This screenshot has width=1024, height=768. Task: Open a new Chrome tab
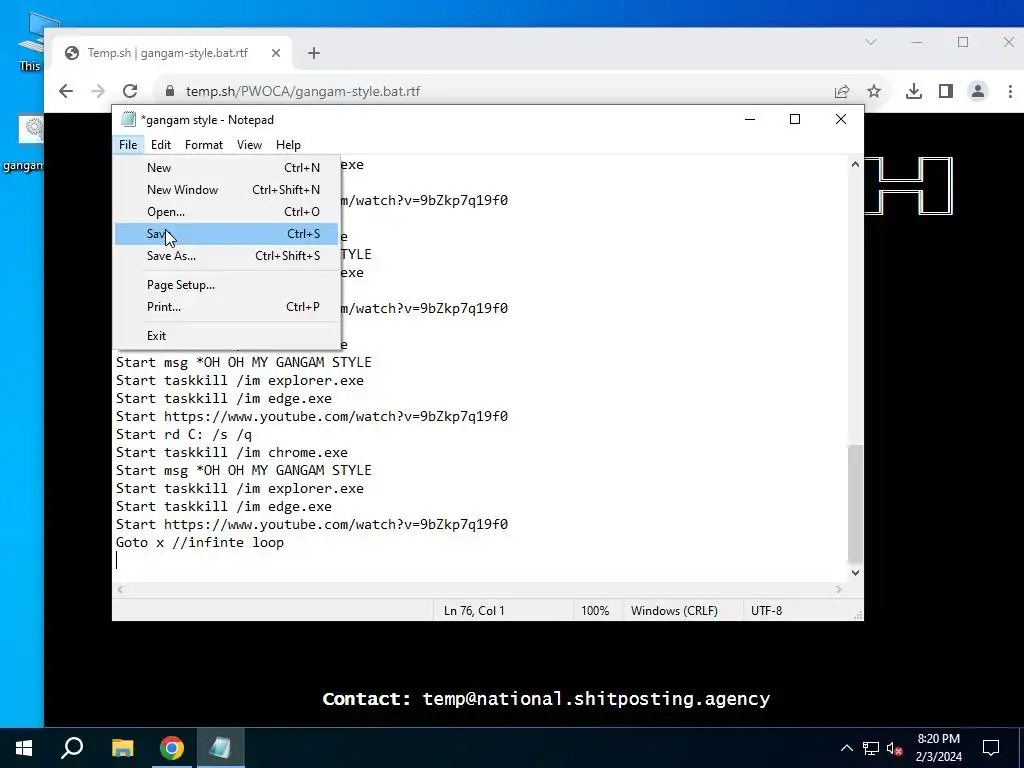tap(313, 53)
